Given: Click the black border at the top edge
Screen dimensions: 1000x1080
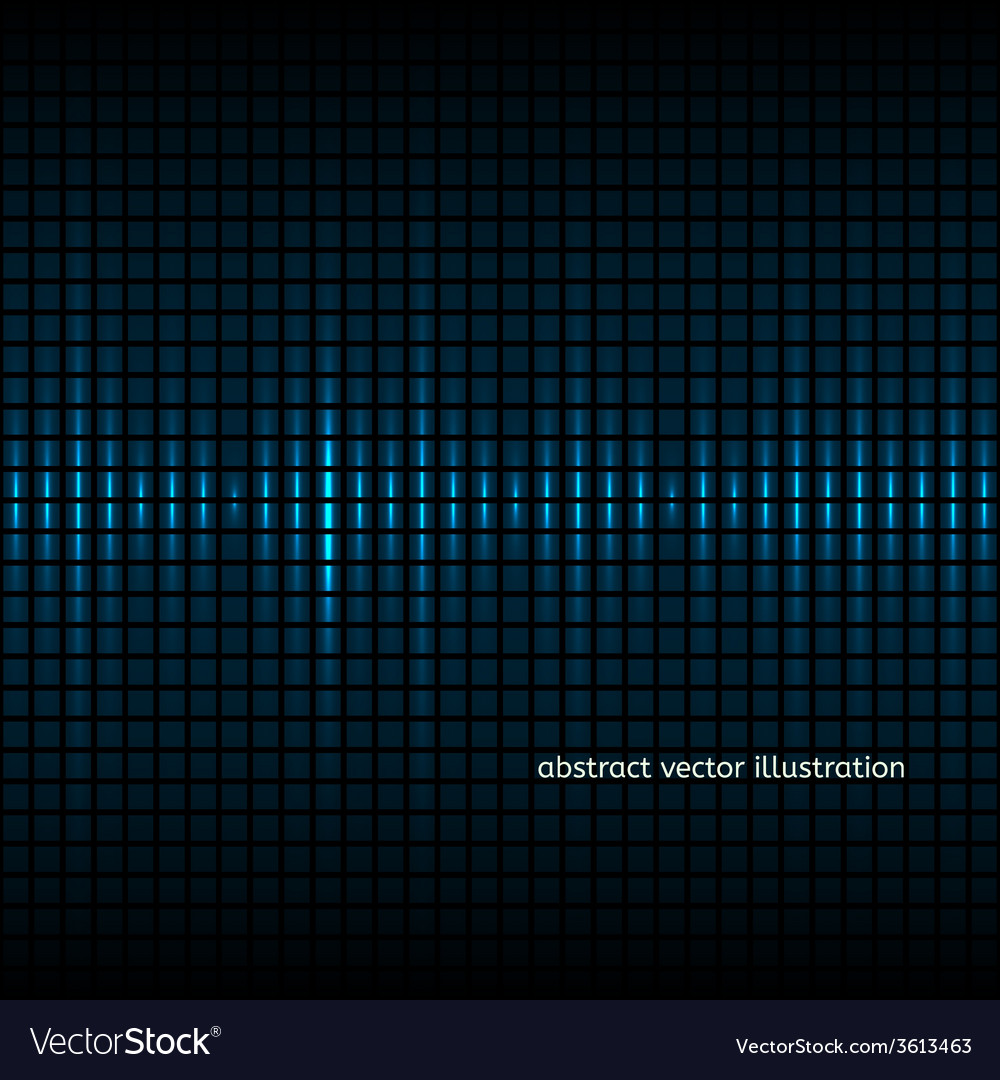Looking at the screenshot, I should 500,3.
